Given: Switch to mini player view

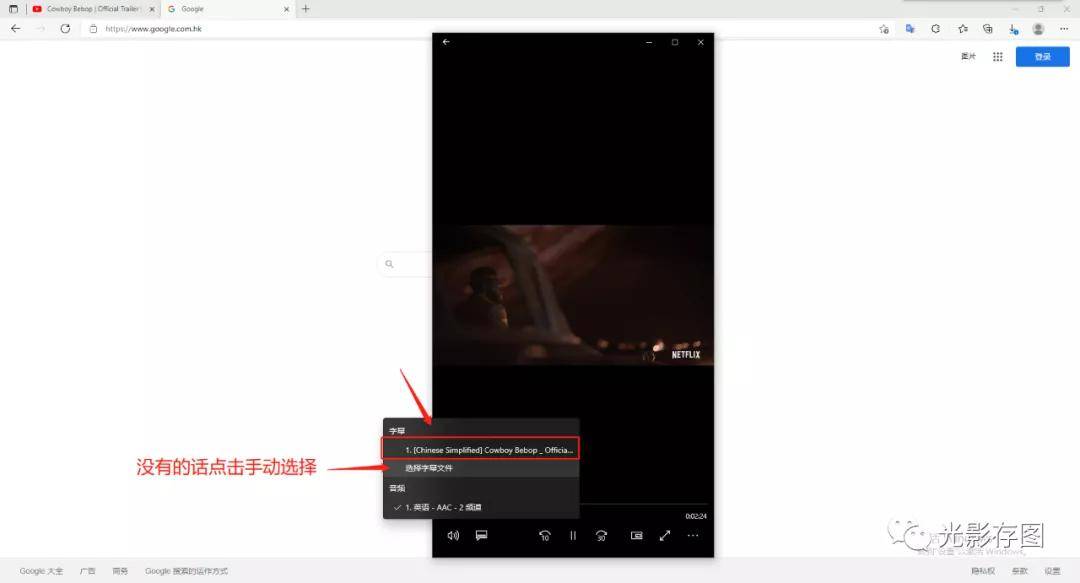Looking at the screenshot, I should coord(636,535).
